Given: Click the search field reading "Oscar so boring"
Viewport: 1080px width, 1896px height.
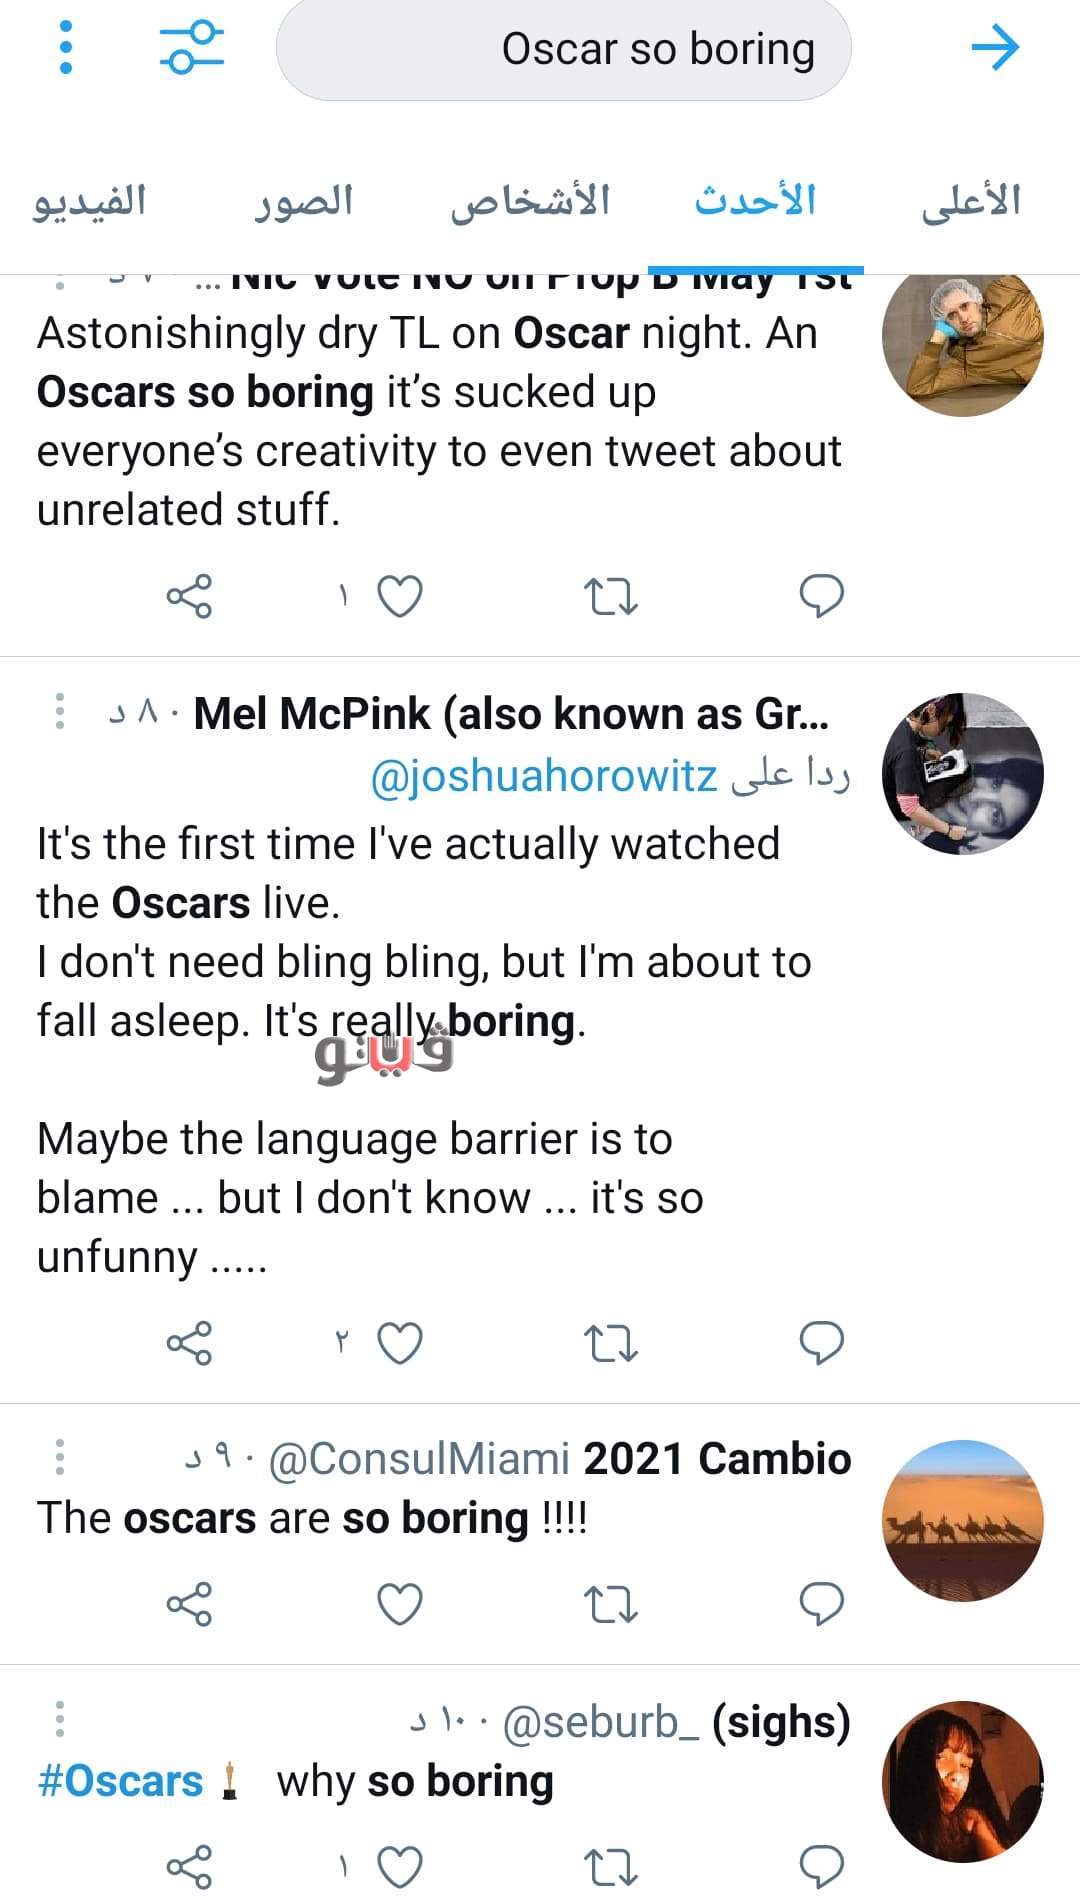Looking at the screenshot, I should coord(563,50).
